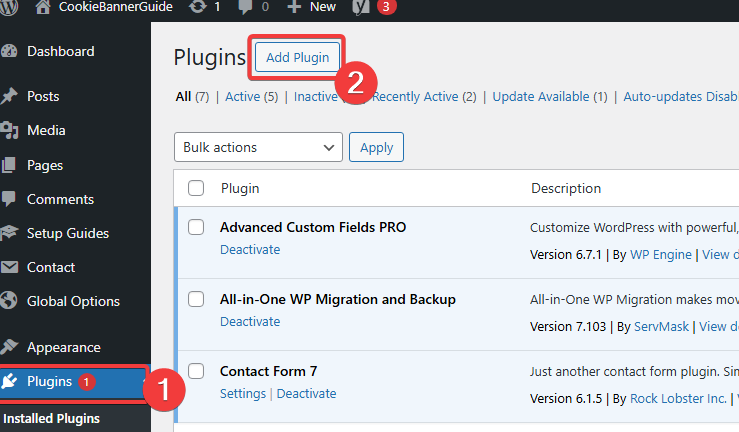Screen dimensions: 739x432
Task: Filter by Active (5) plugins
Action: pyautogui.click(x=252, y=97)
